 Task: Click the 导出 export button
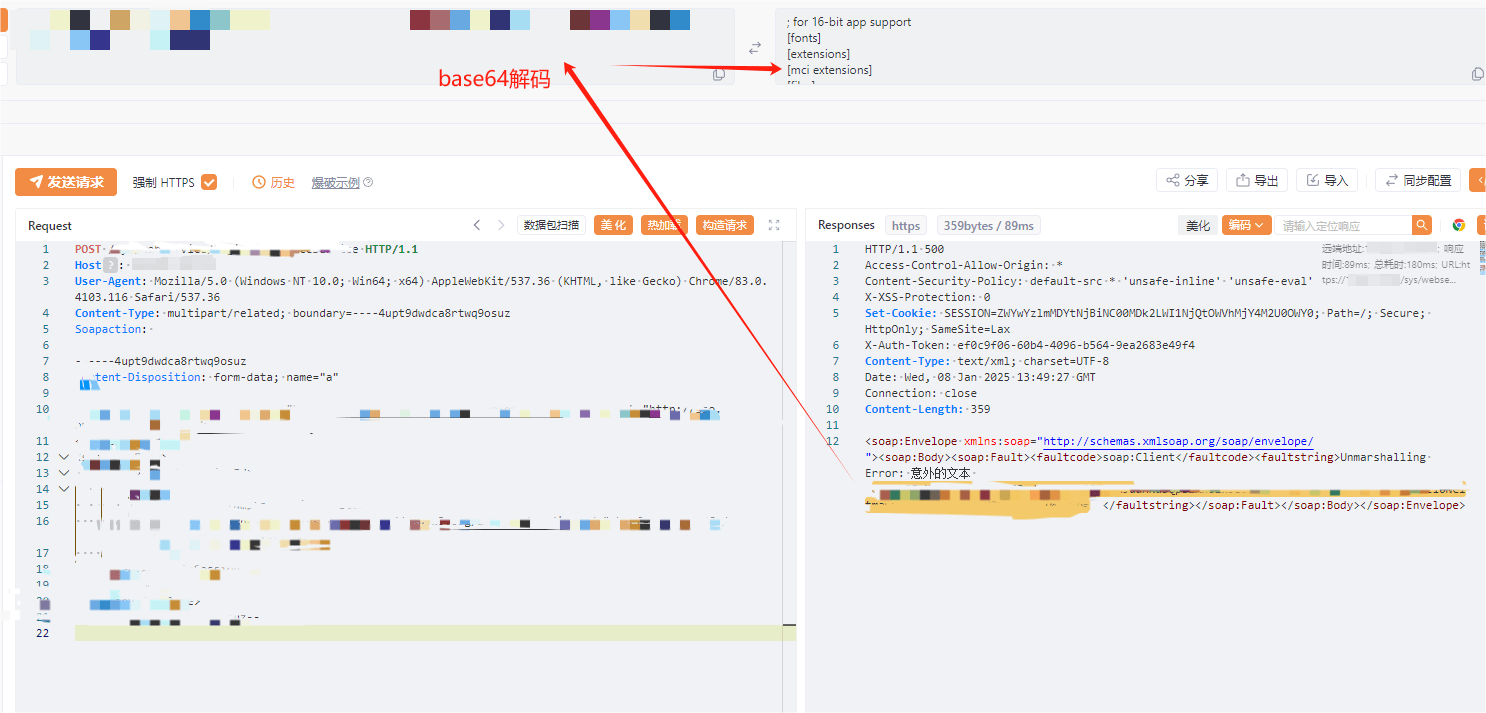[1257, 181]
